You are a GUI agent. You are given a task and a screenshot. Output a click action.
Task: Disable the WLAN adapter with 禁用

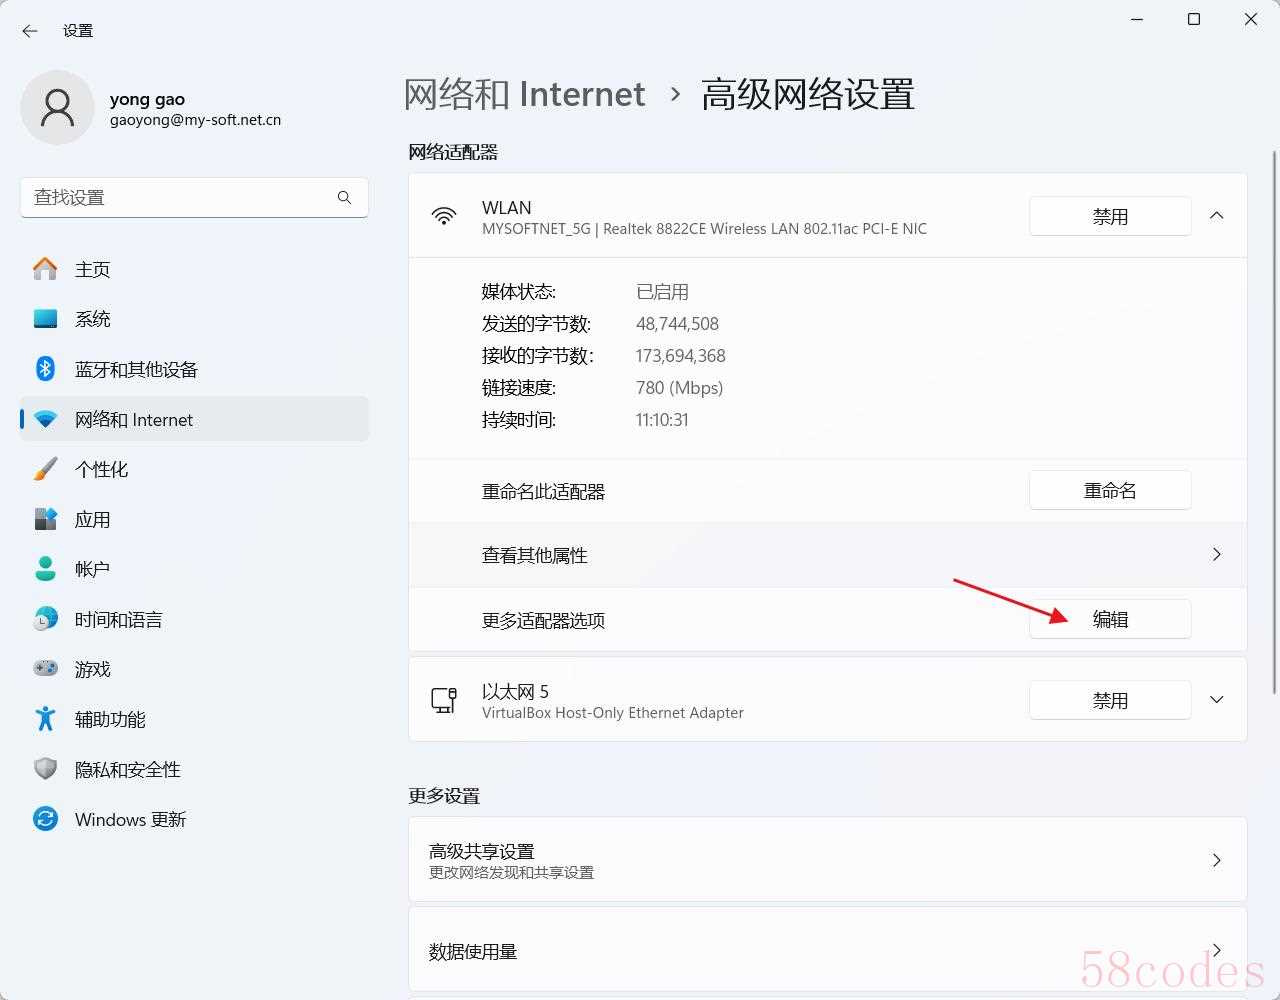pyautogui.click(x=1110, y=217)
